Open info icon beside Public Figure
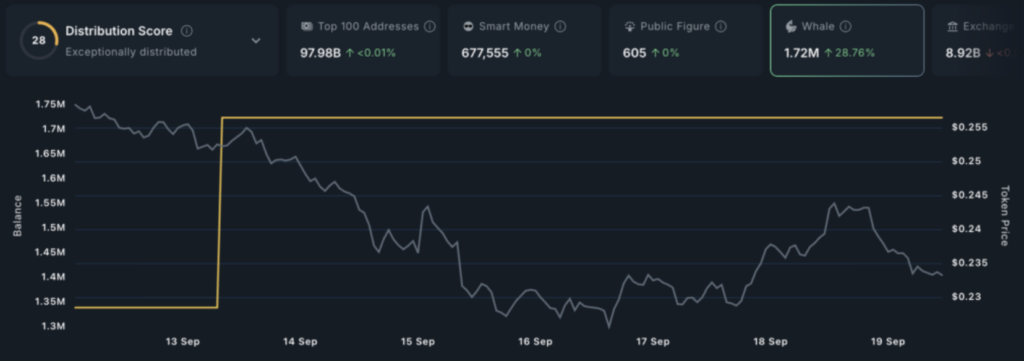The width and height of the screenshot is (1024, 361). pyautogui.click(x=720, y=27)
